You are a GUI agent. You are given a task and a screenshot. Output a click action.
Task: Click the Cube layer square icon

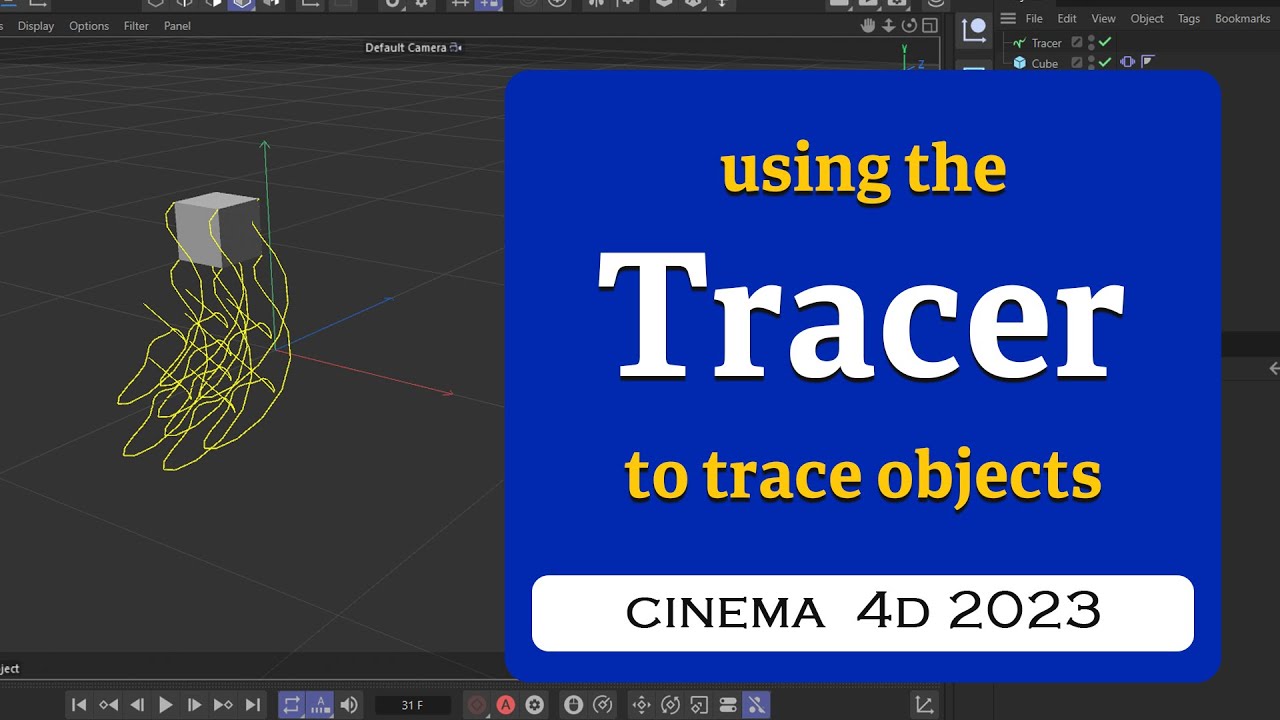(x=1077, y=63)
